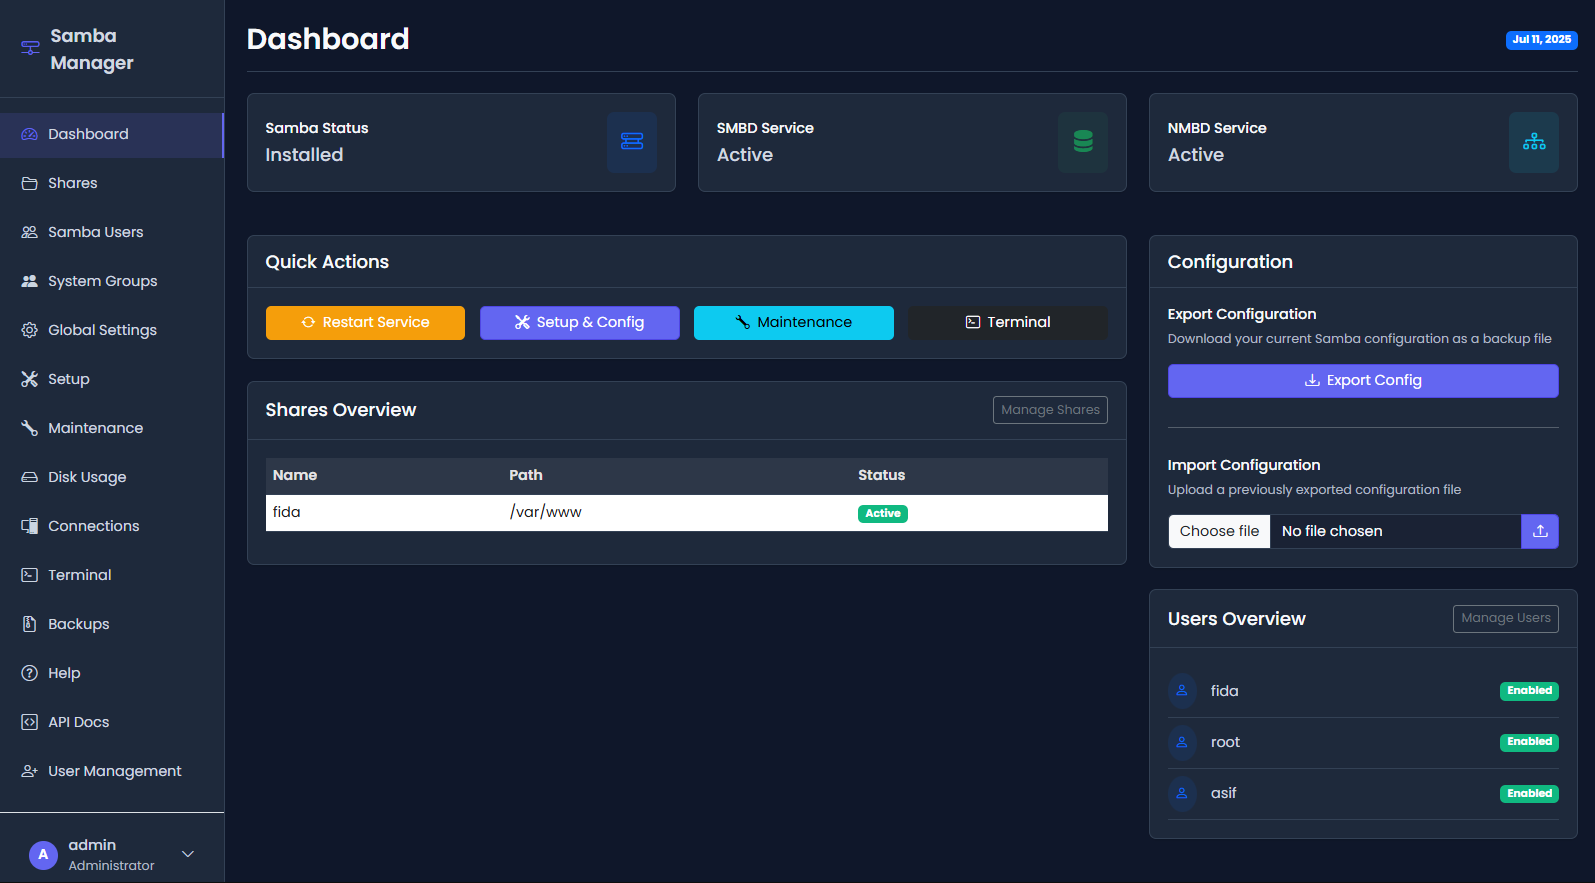Open Global Settings in the sidebar
Viewport: 1595px width, 883px height.
(112, 330)
